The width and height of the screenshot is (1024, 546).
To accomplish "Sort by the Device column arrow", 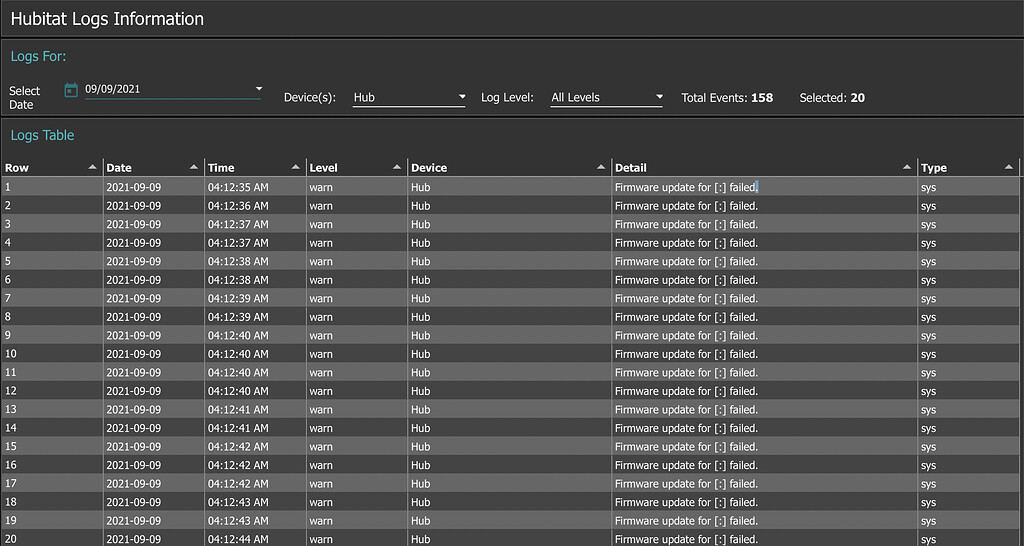I will [x=601, y=167].
